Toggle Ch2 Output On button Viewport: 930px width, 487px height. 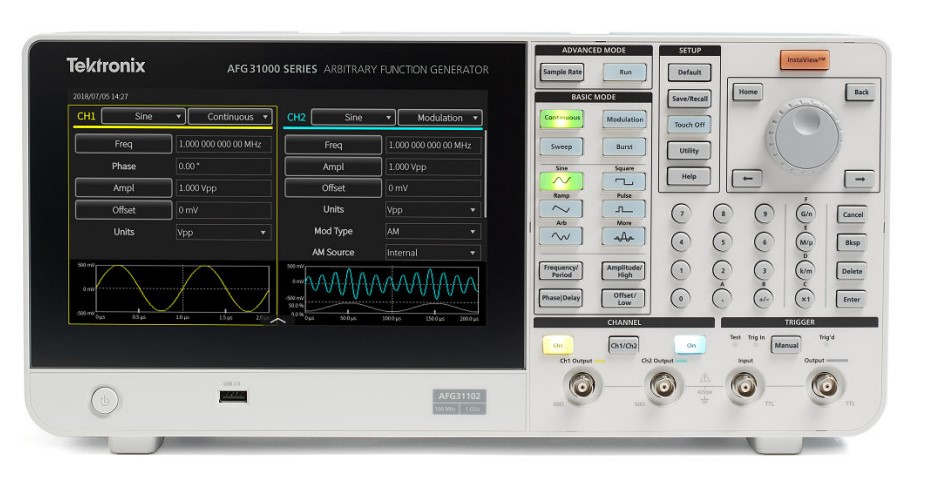(690, 345)
